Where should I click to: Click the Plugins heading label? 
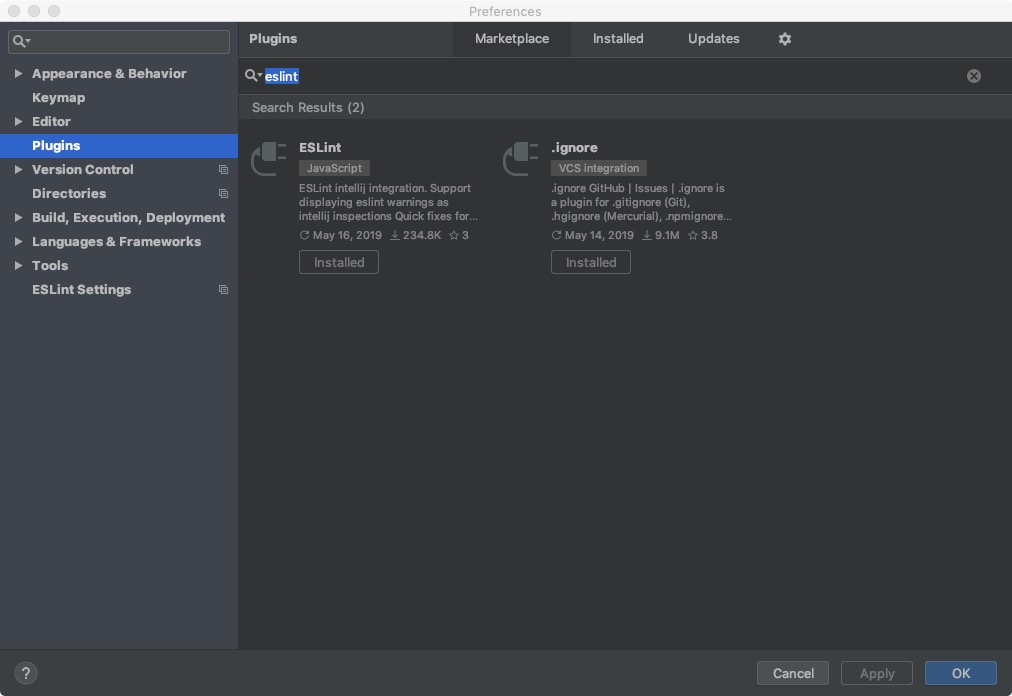[x=273, y=39]
